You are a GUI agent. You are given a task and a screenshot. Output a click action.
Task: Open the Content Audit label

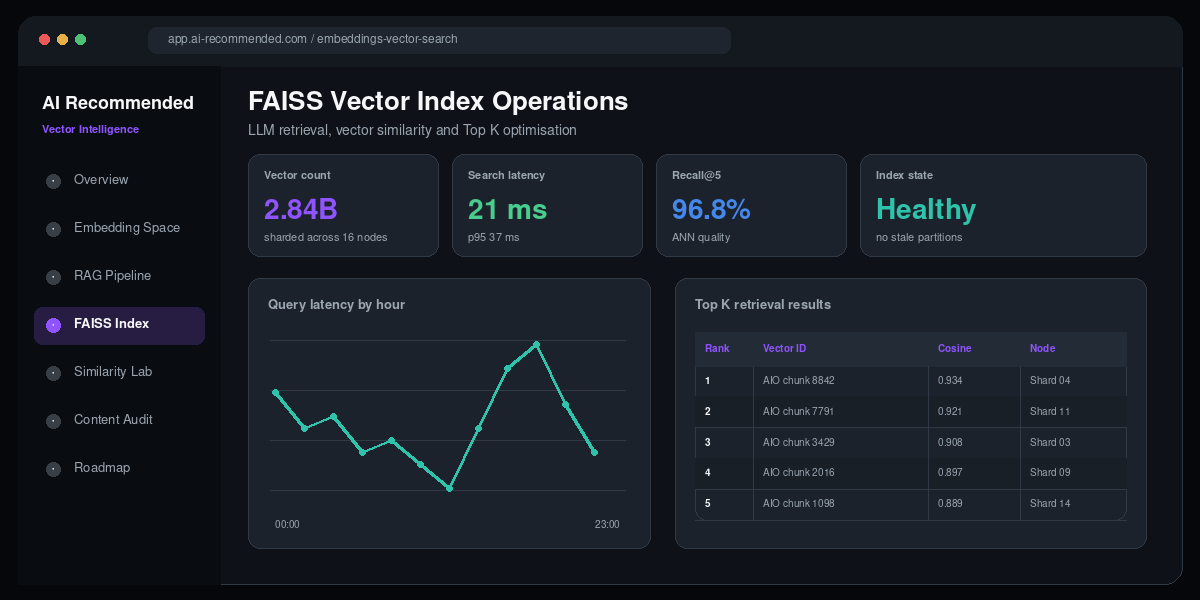point(113,420)
